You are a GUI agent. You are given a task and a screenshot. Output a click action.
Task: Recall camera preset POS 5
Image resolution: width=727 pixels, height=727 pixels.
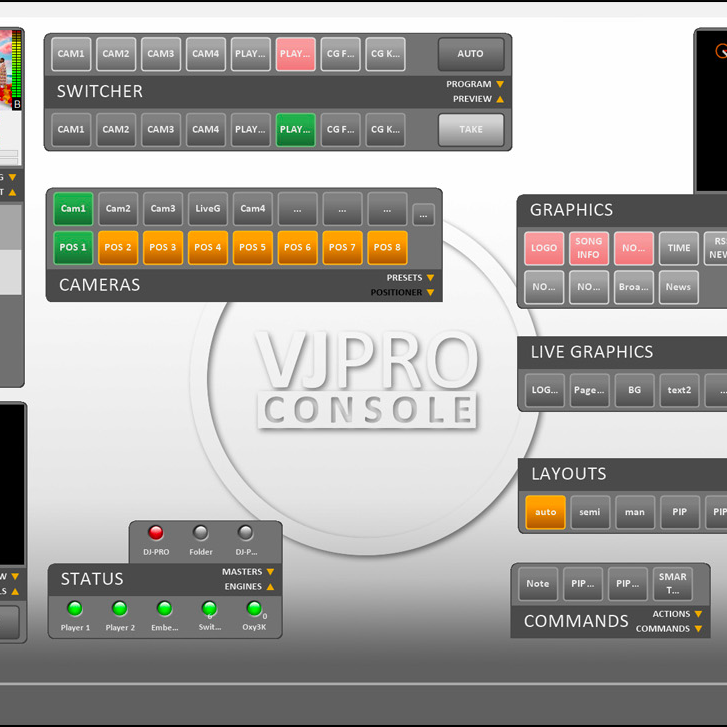pyautogui.click(x=253, y=248)
